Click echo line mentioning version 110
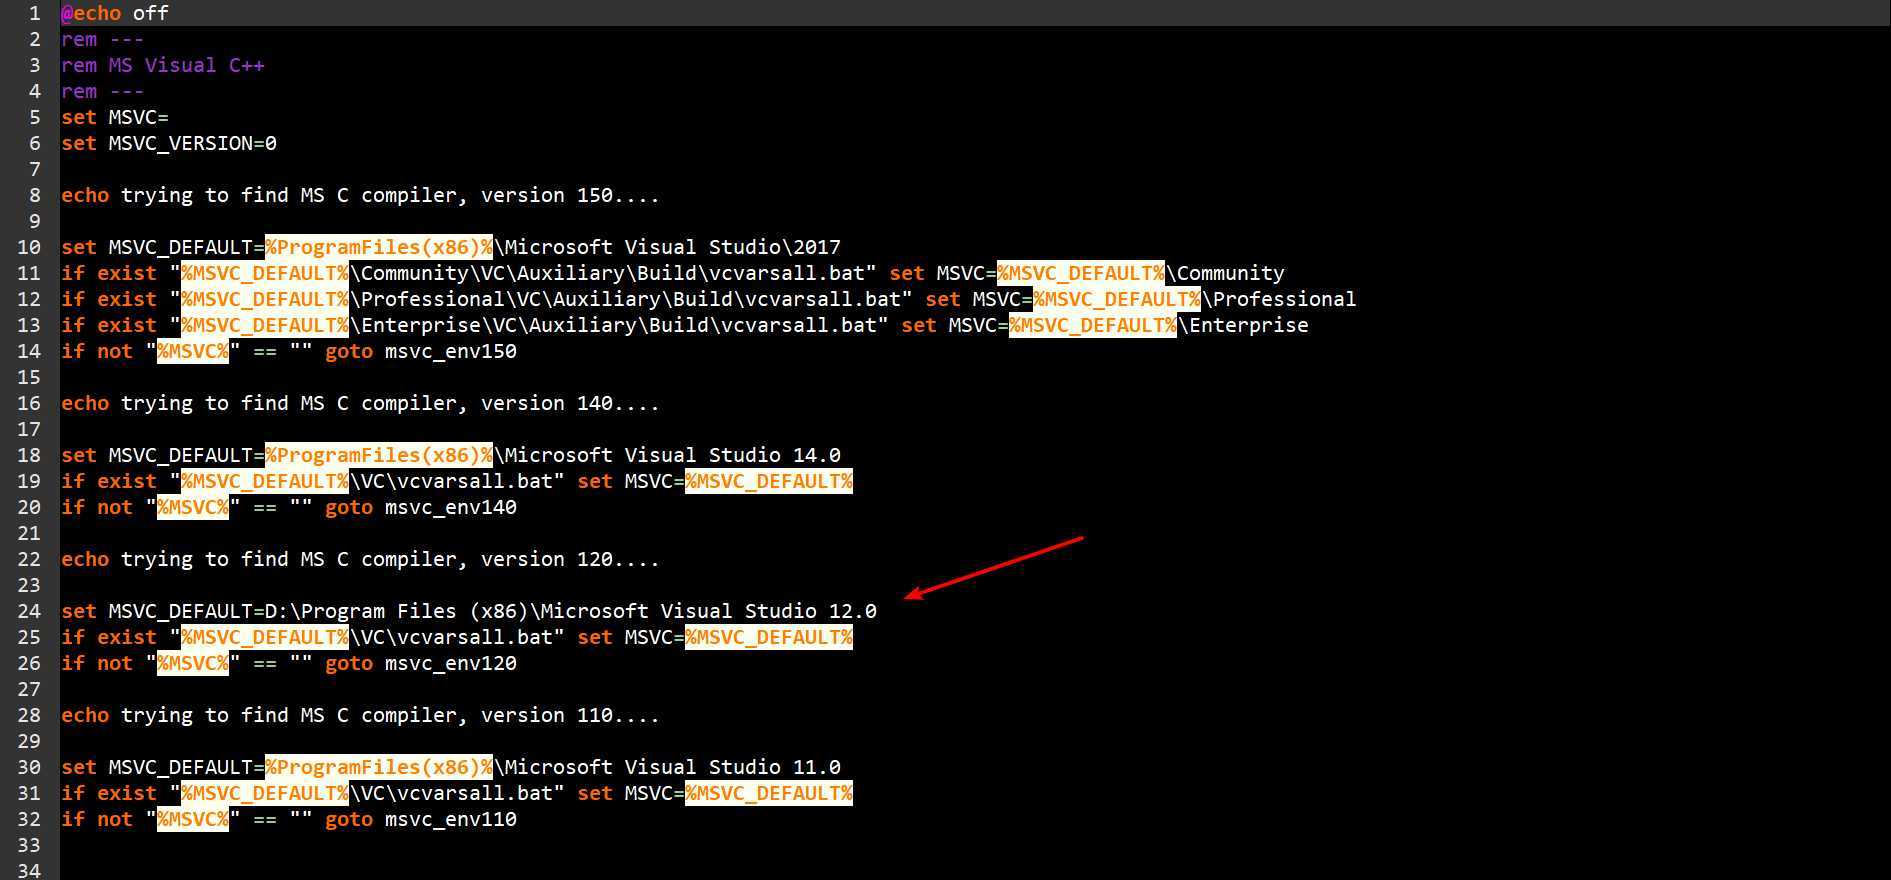Image resolution: width=1891 pixels, height=880 pixels. (360, 715)
